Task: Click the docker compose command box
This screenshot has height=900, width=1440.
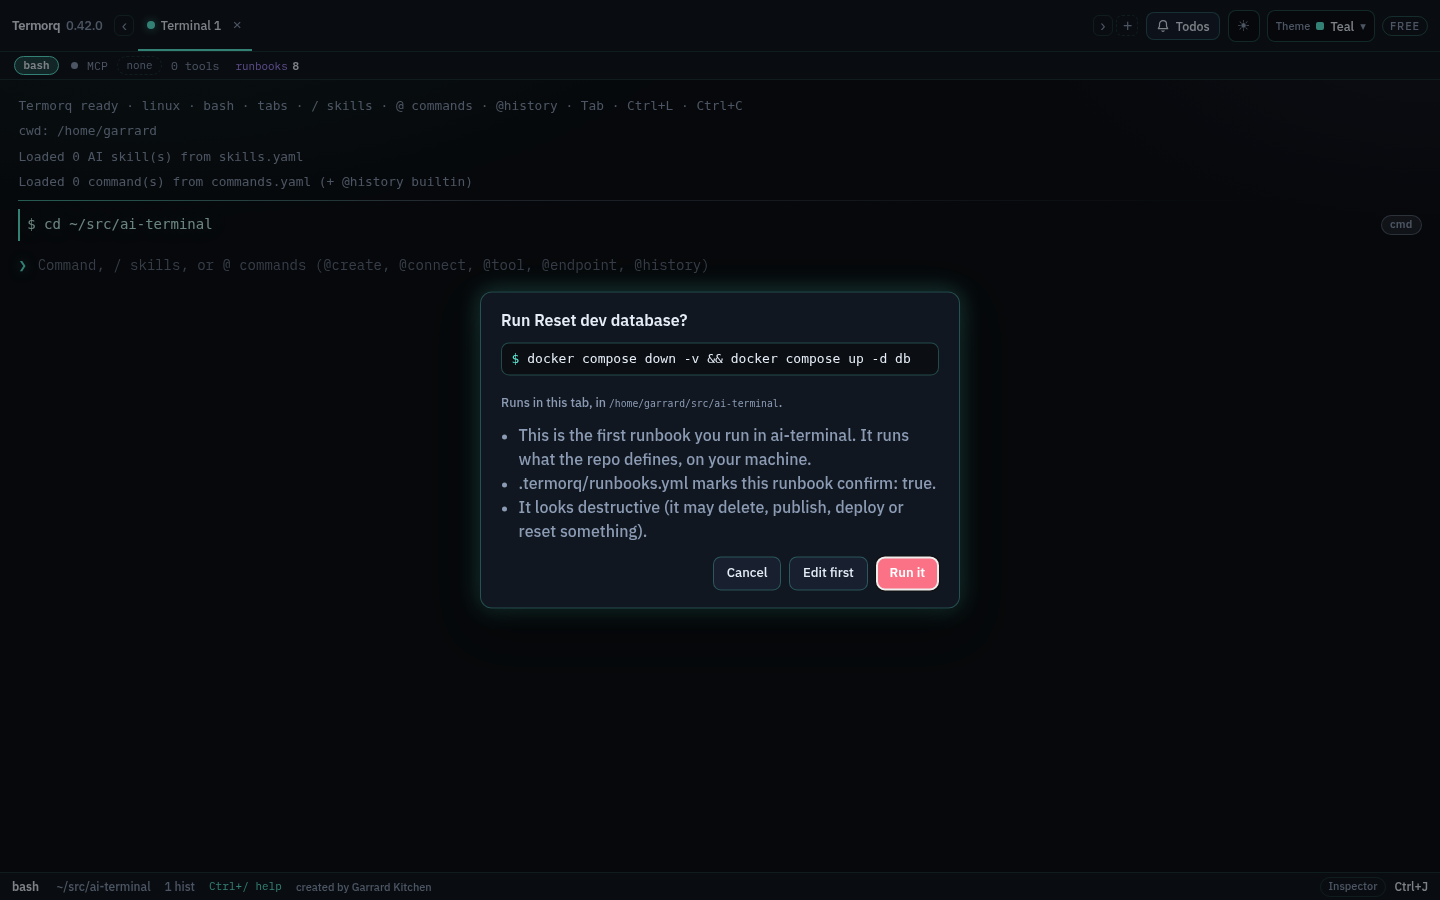Action: point(720,359)
